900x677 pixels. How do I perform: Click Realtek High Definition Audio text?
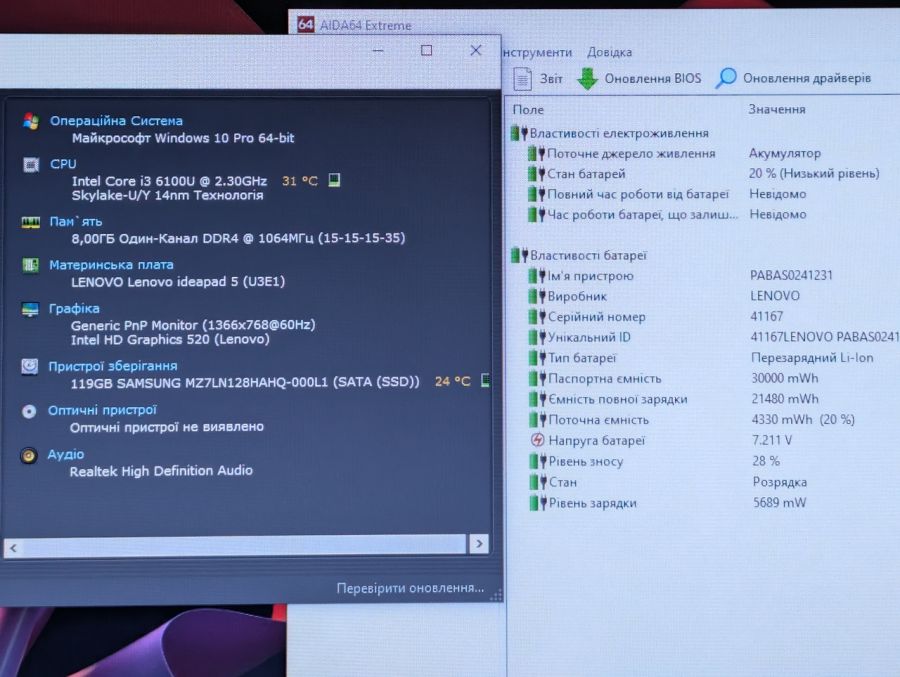pos(161,471)
